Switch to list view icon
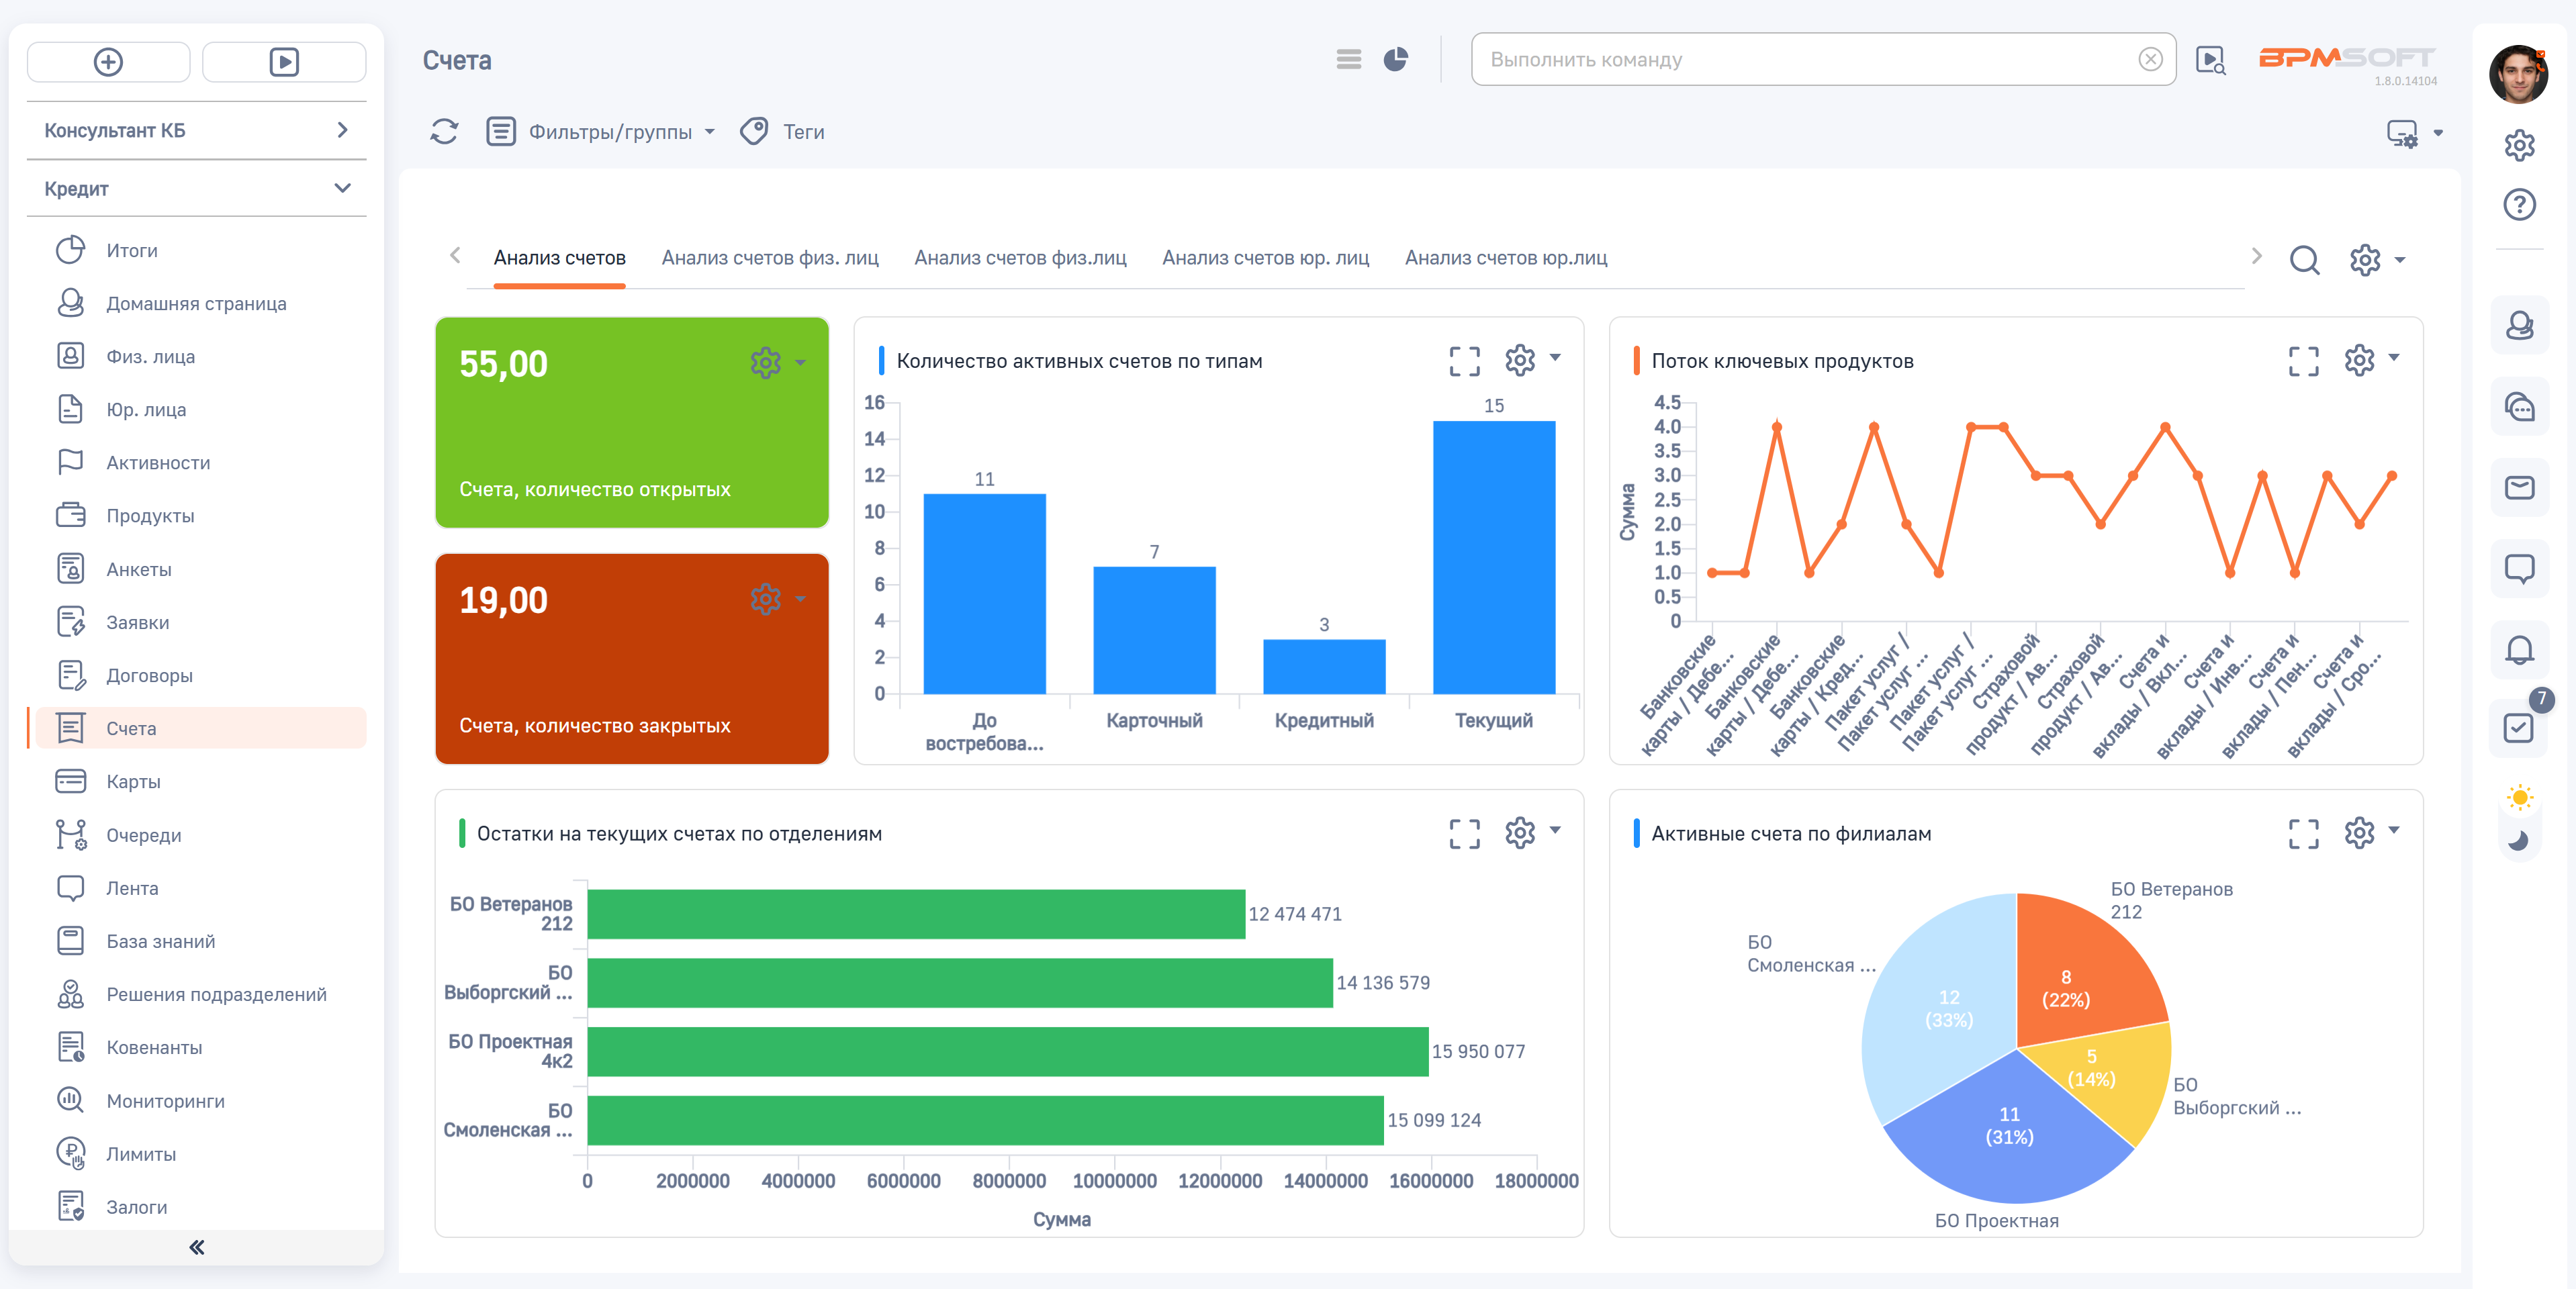 click(x=1348, y=60)
